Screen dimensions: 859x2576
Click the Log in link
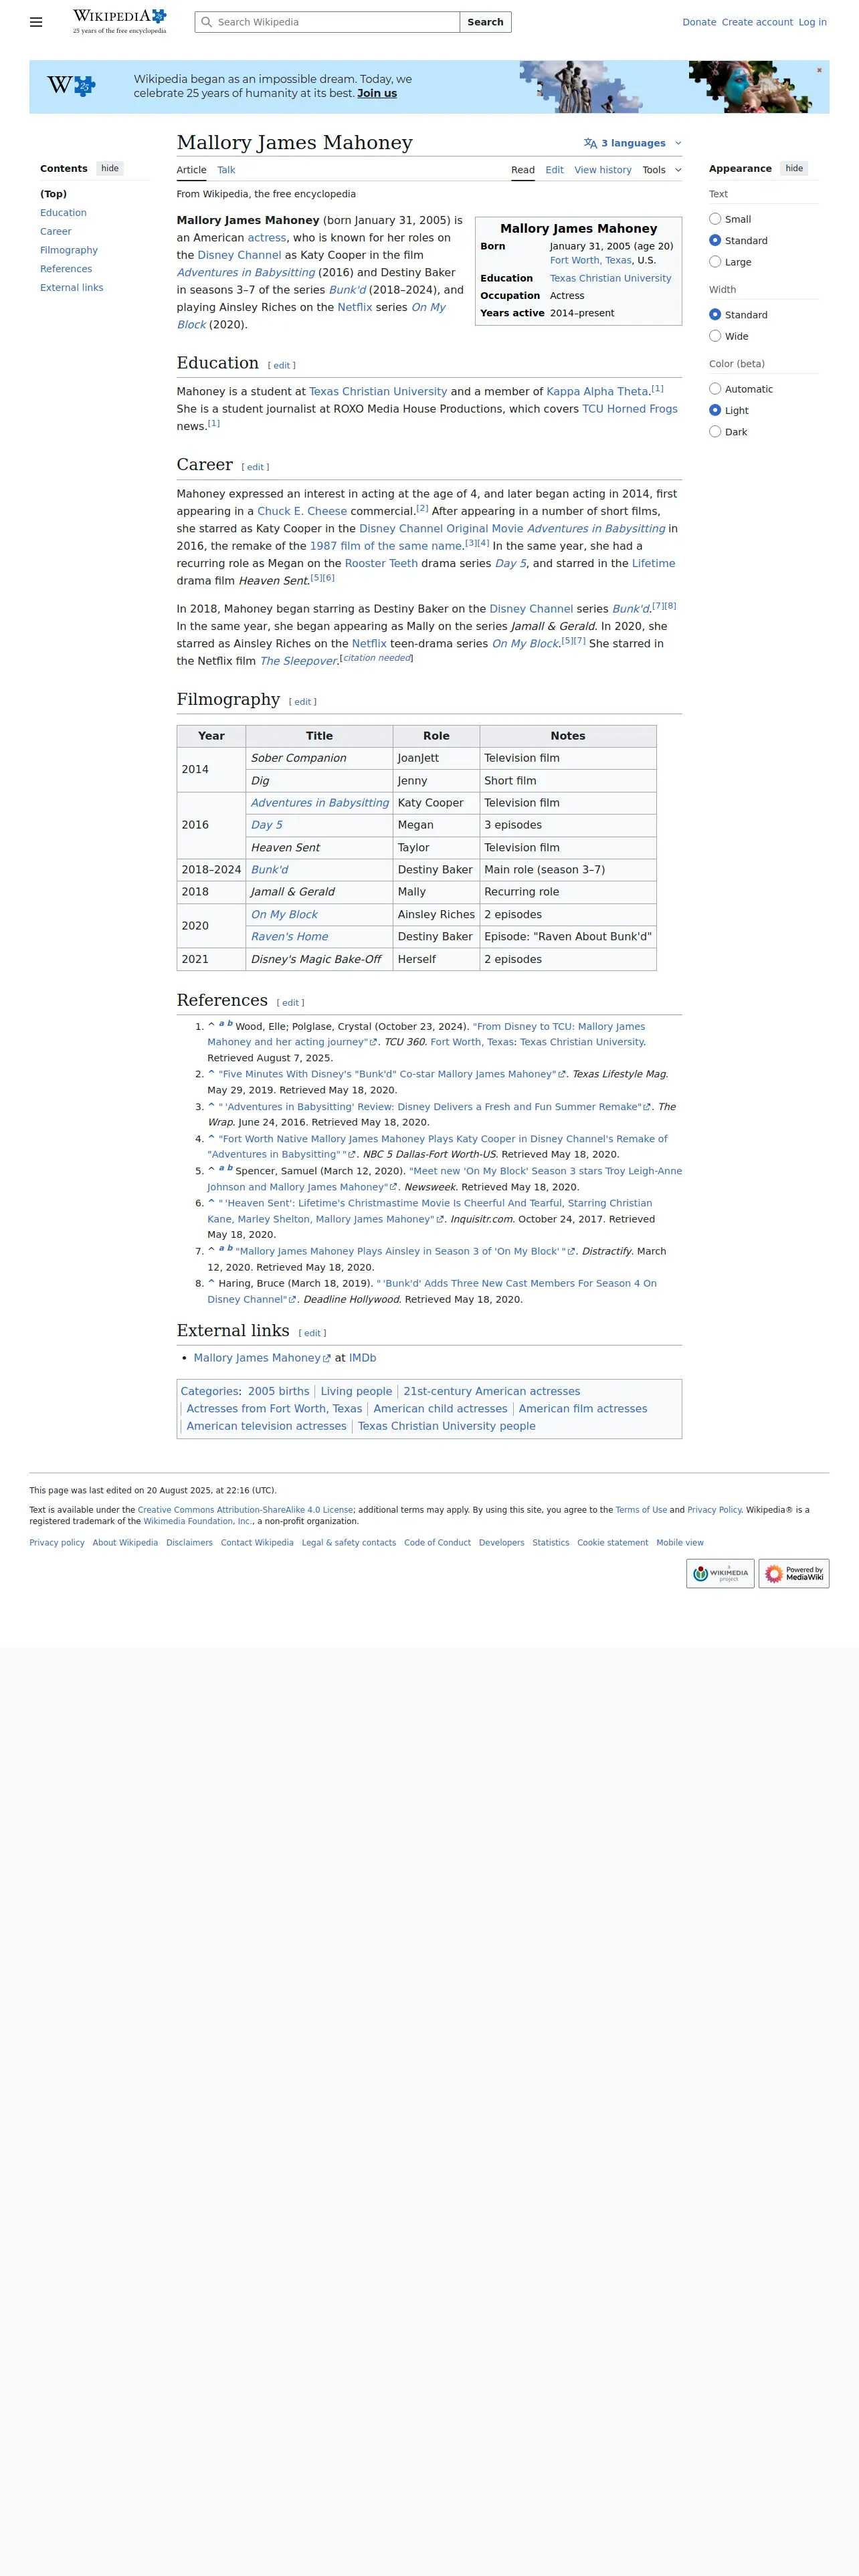tap(812, 22)
